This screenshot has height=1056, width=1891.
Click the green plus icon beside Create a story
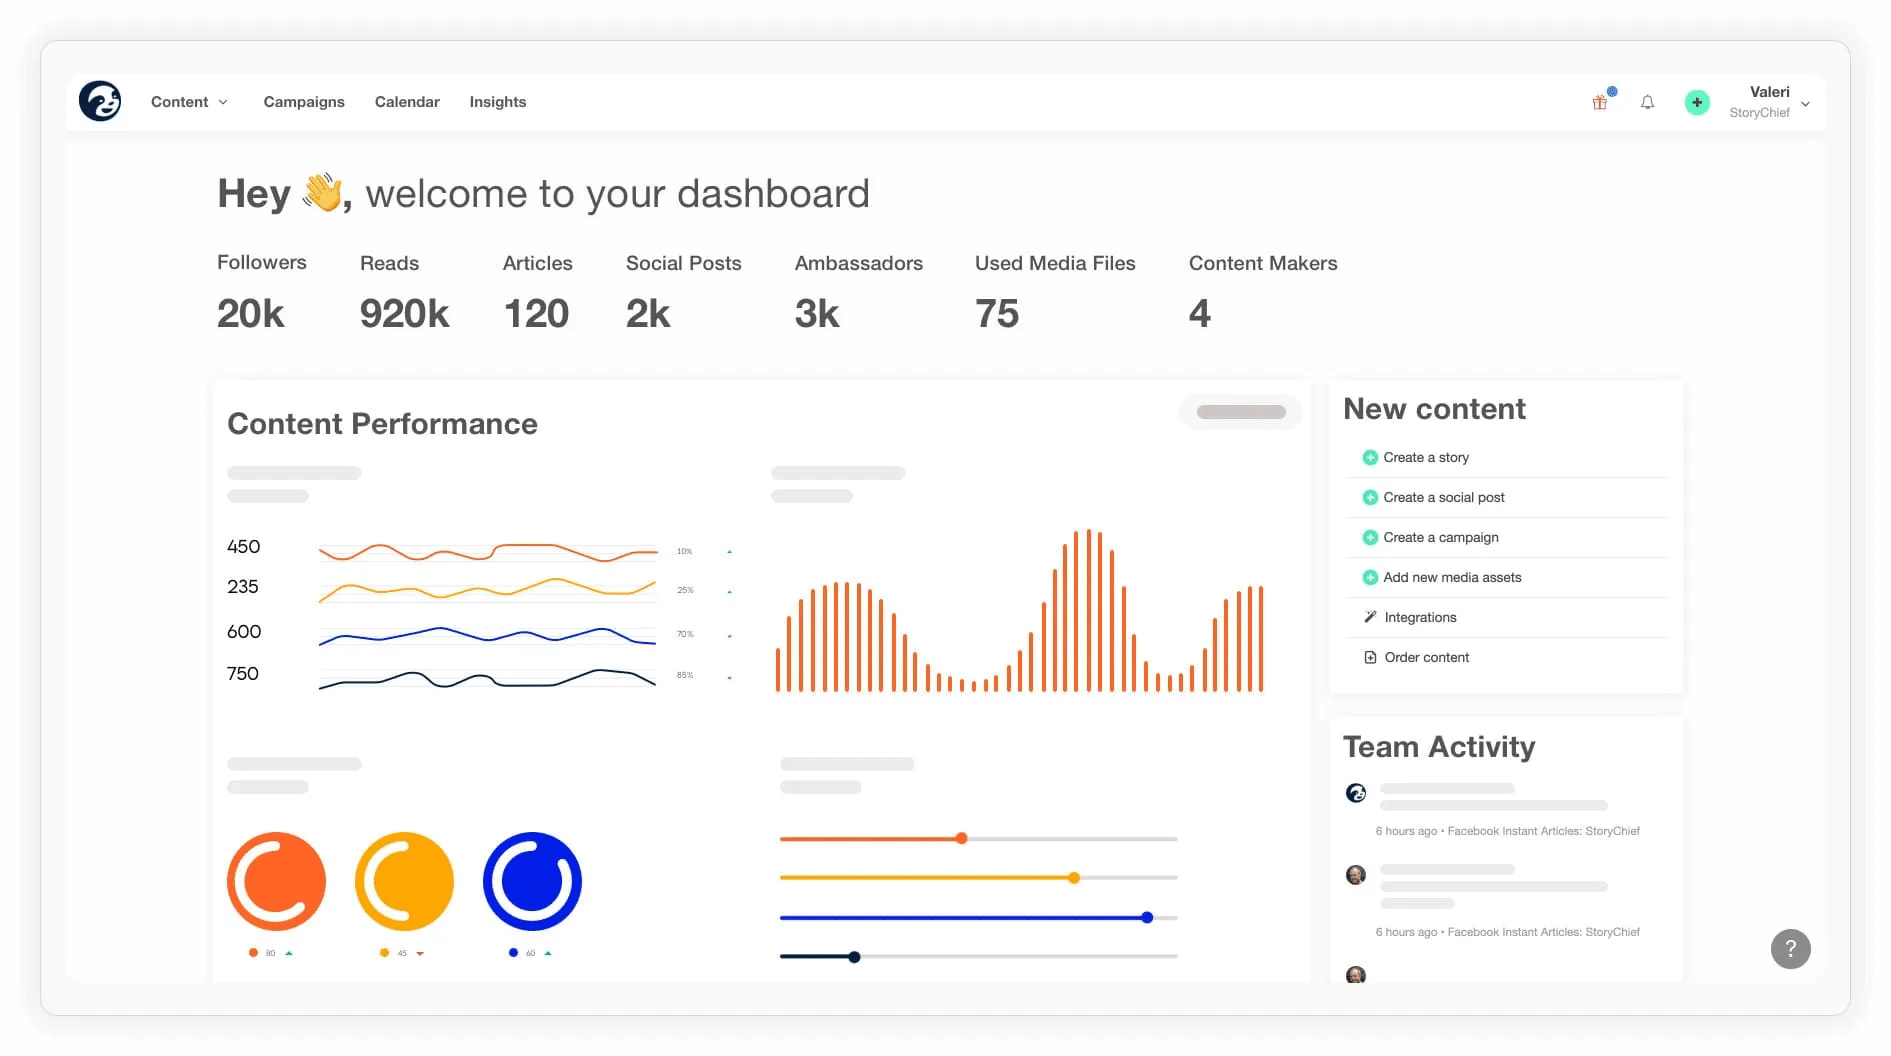click(x=1370, y=457)
